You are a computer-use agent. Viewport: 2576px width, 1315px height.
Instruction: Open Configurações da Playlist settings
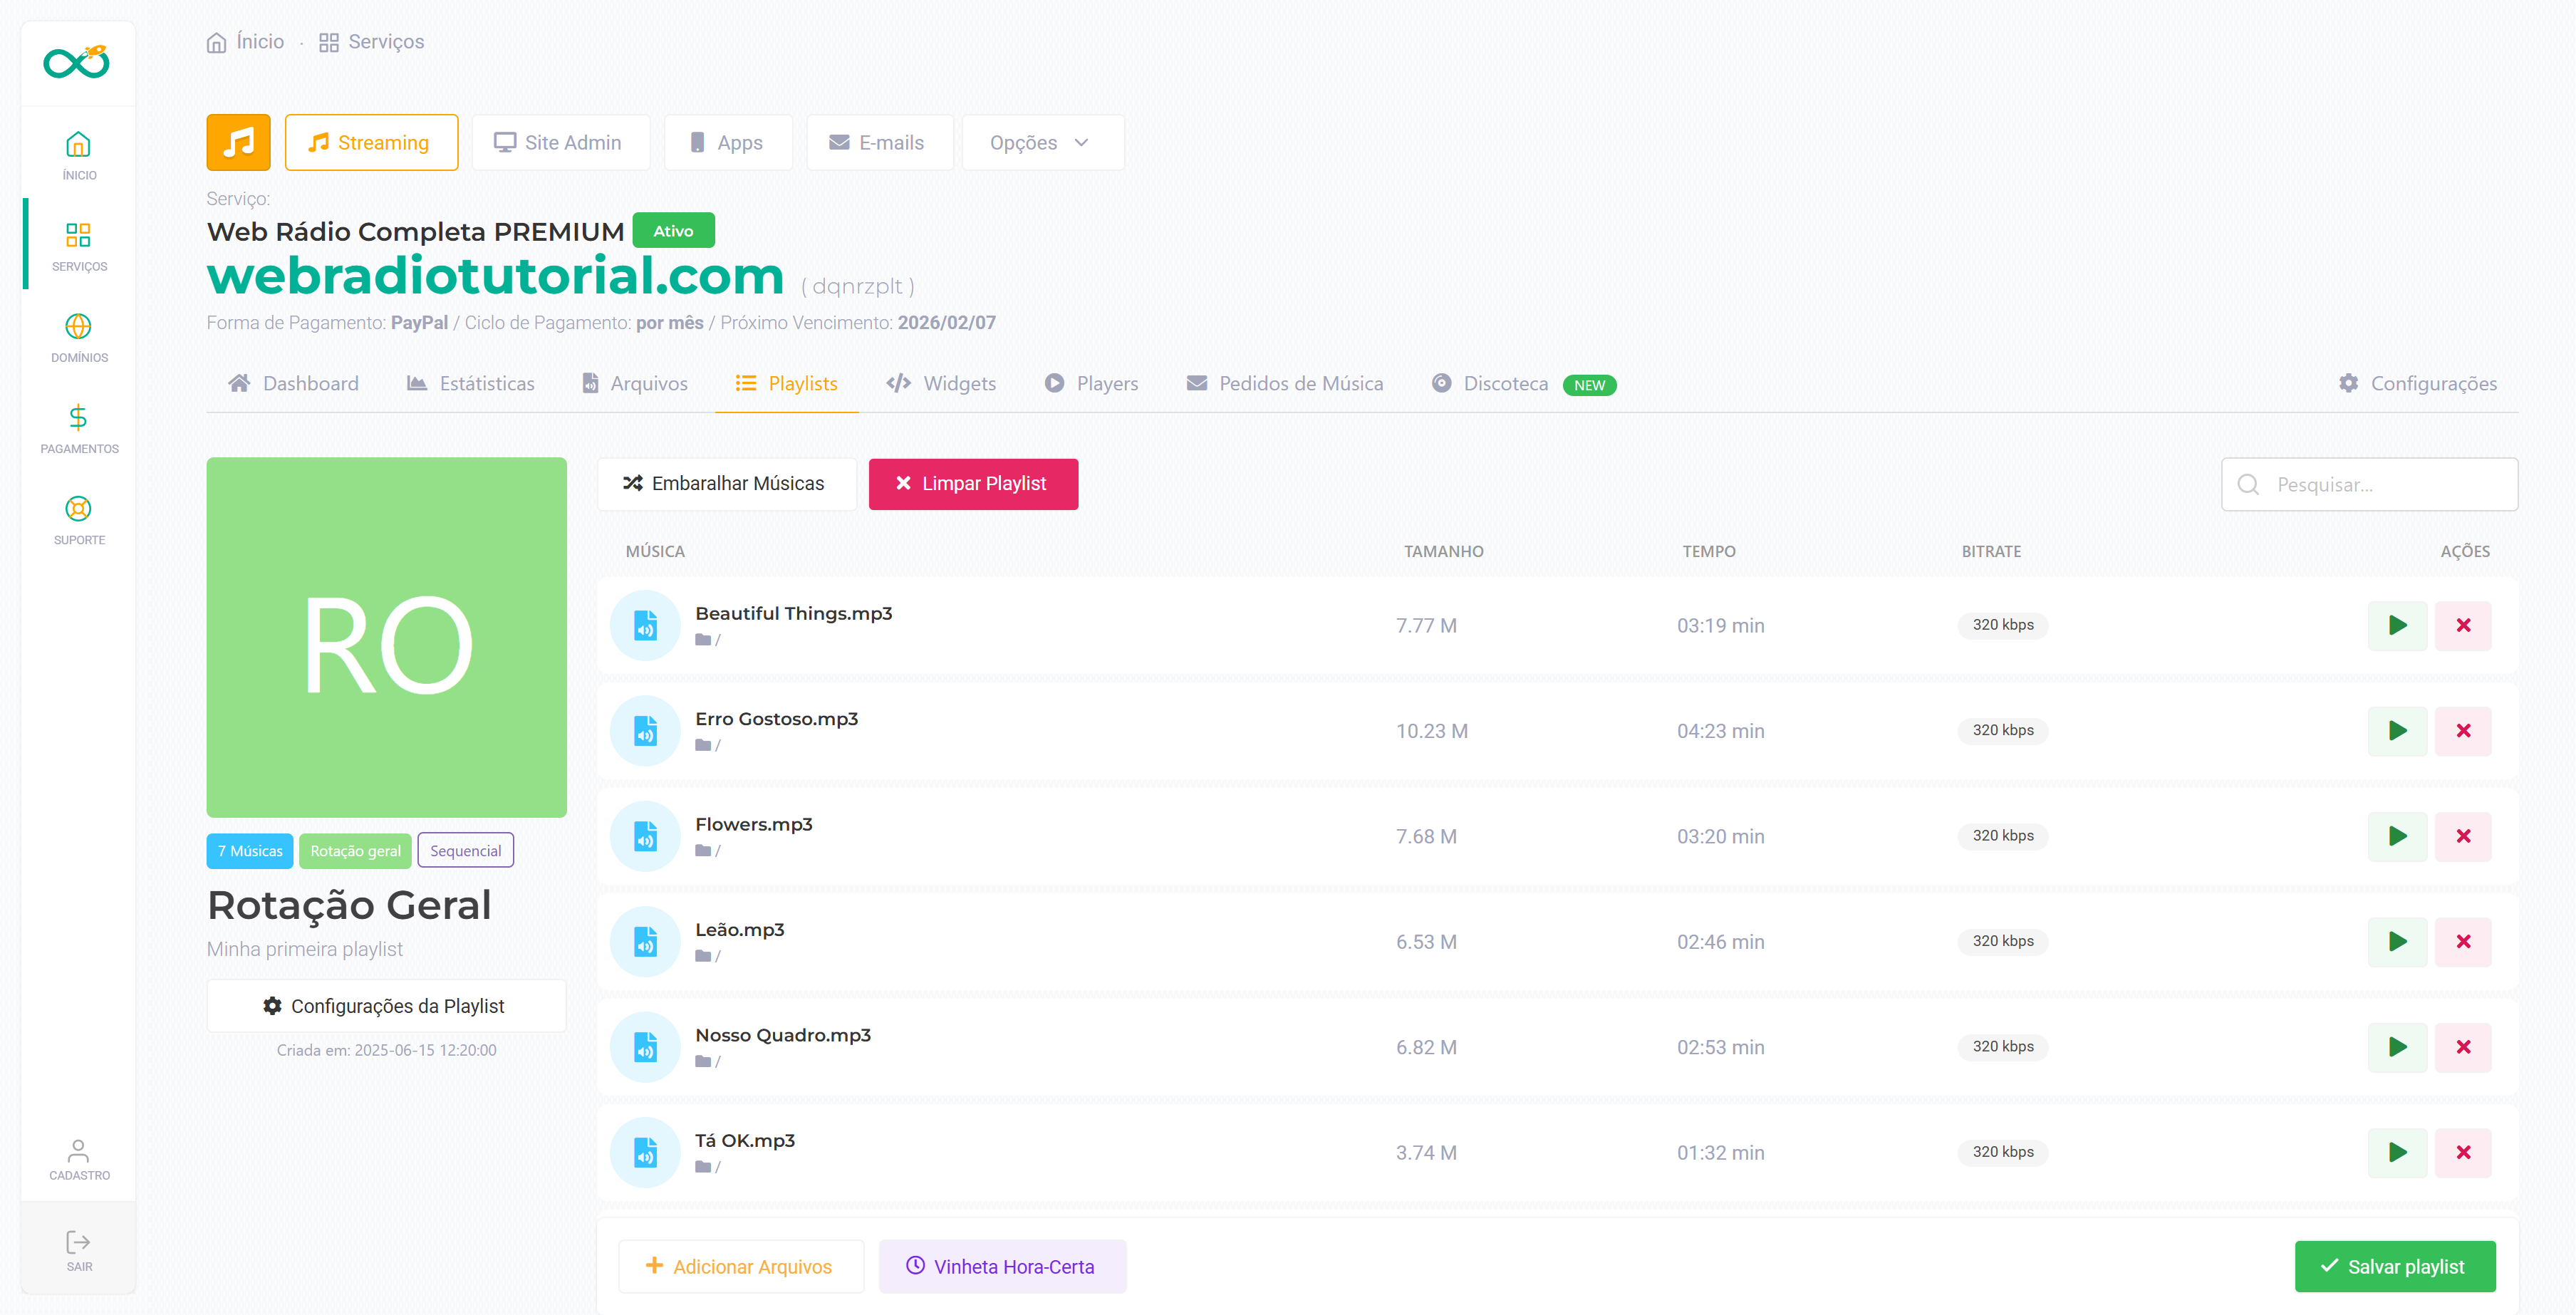[x=386, y=1006]
